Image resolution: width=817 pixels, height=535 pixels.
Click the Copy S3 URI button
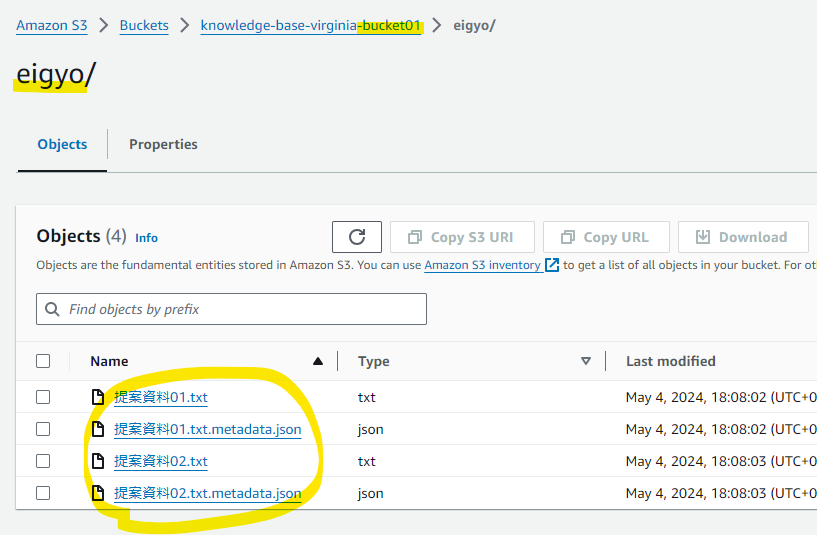click(x=462, y=237)
